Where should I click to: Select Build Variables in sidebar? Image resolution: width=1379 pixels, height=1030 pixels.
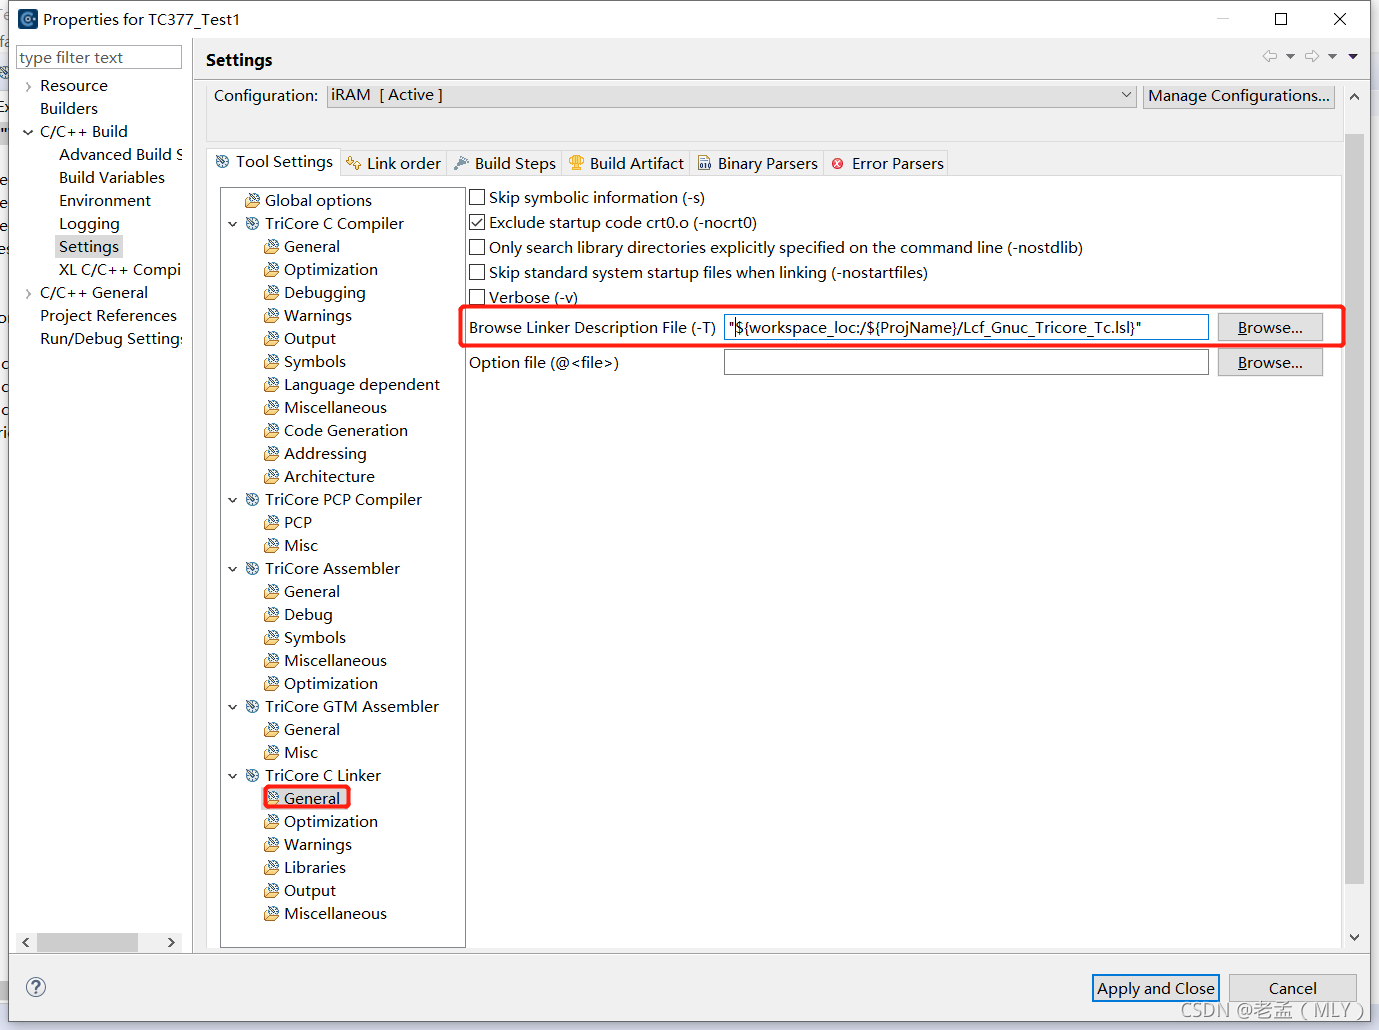(x=112, y=177)
